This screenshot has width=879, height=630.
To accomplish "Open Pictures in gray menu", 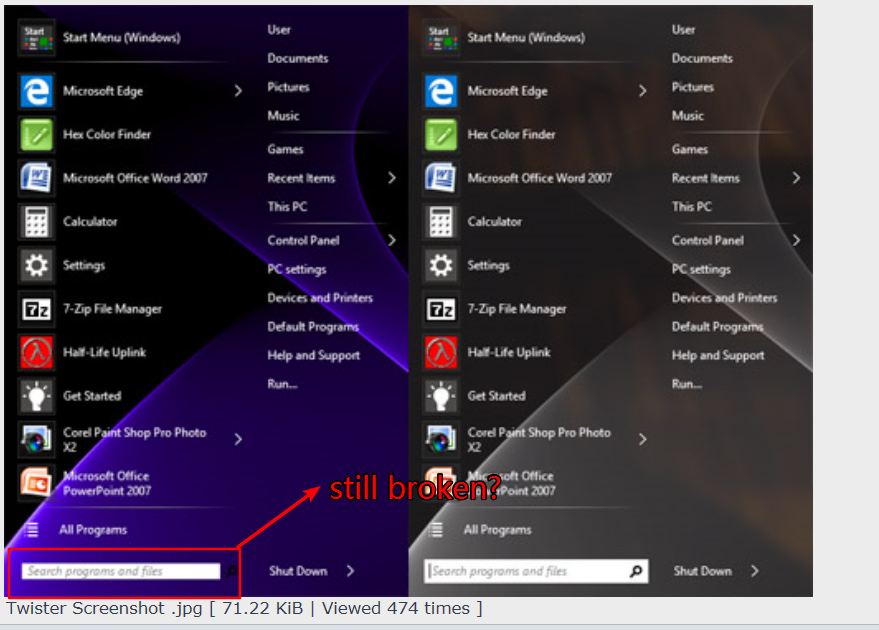I will pyautogui.click(x=693, y=87).
